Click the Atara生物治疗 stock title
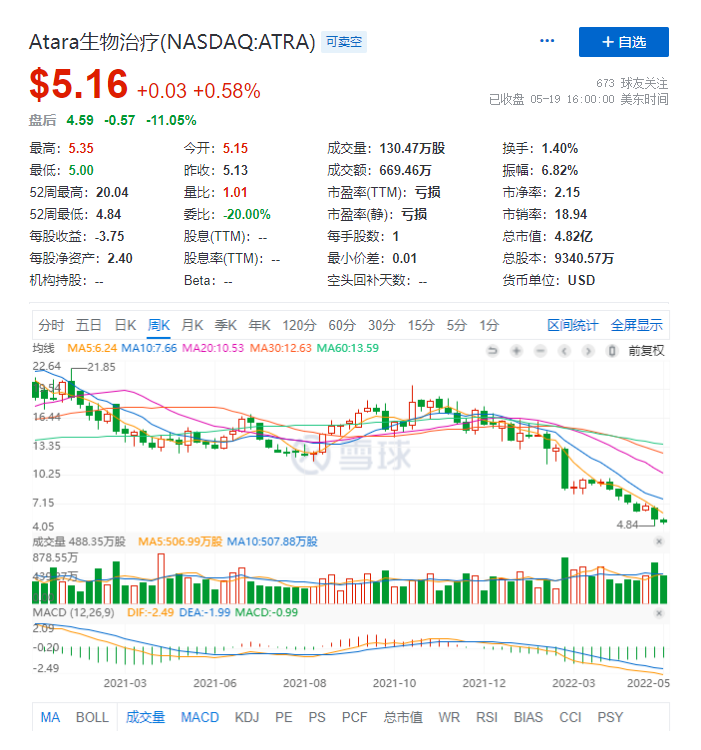The image size is (701, 750). pos(172,42)
